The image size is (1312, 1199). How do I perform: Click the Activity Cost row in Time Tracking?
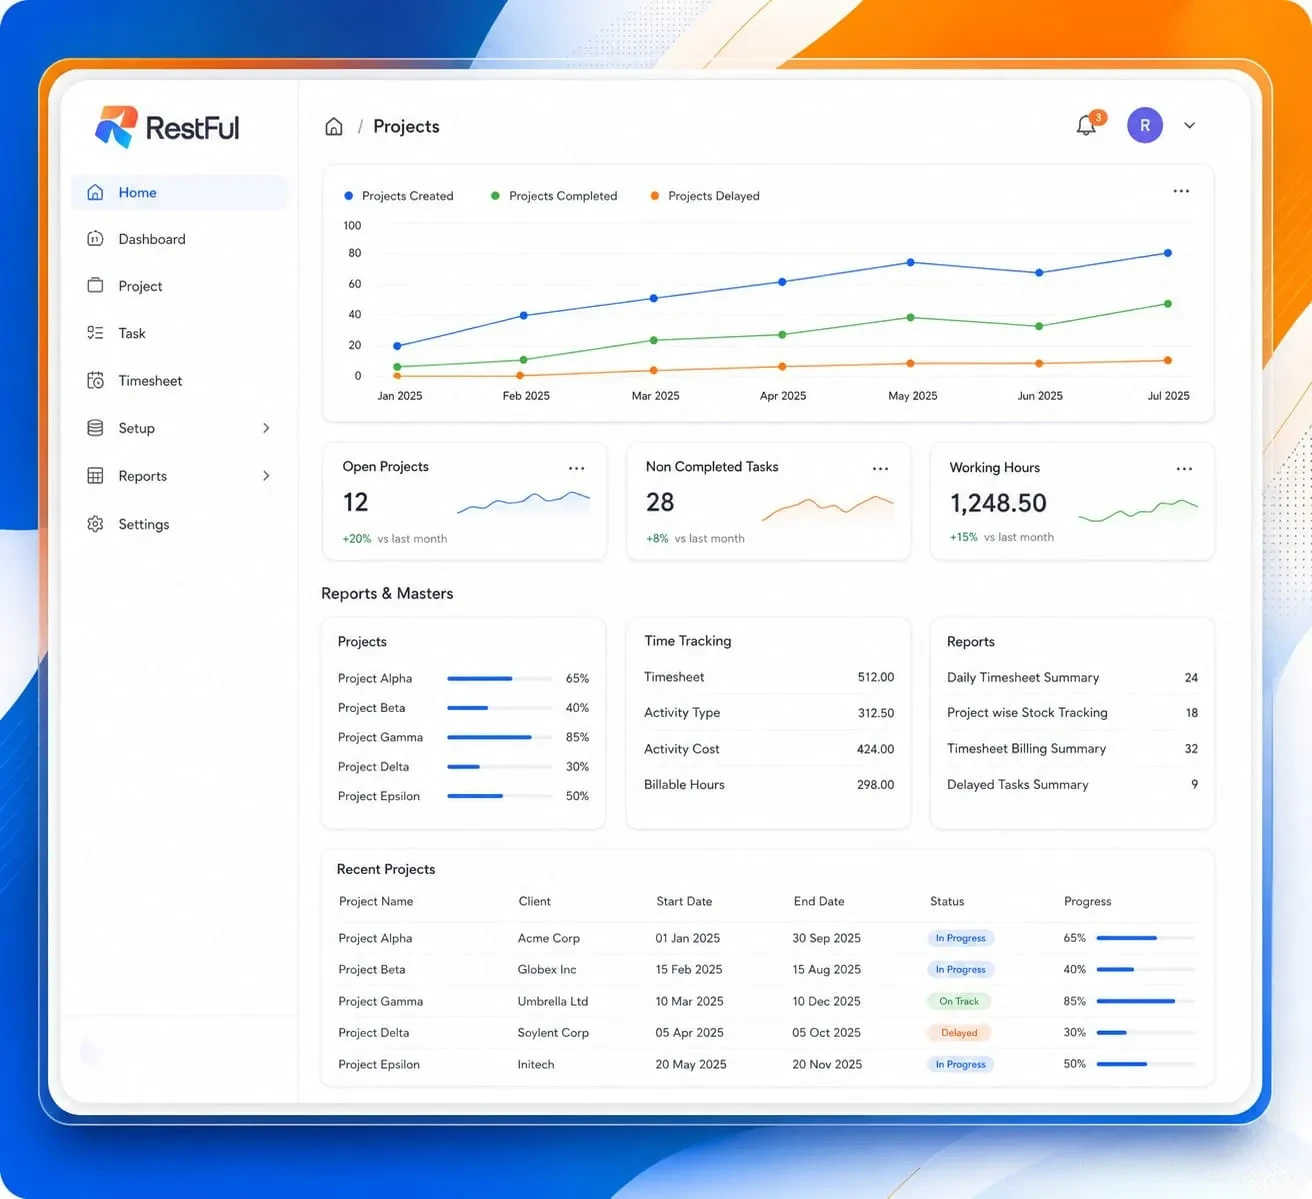(x=769, y=749)
